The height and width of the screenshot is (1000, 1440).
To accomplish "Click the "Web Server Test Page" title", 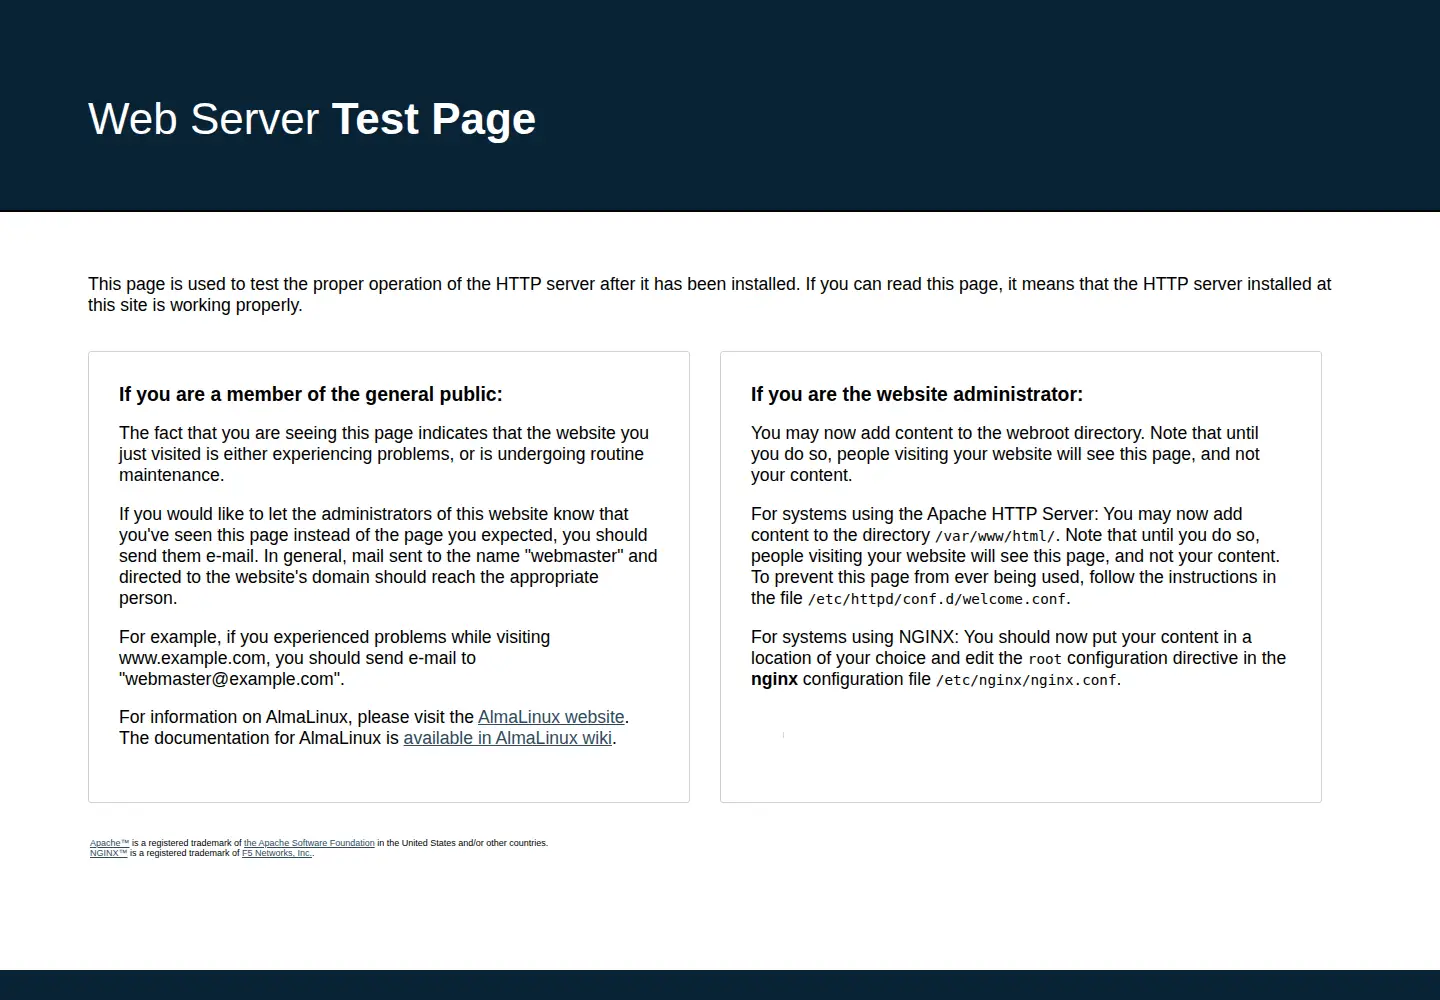I will (312, 119).
